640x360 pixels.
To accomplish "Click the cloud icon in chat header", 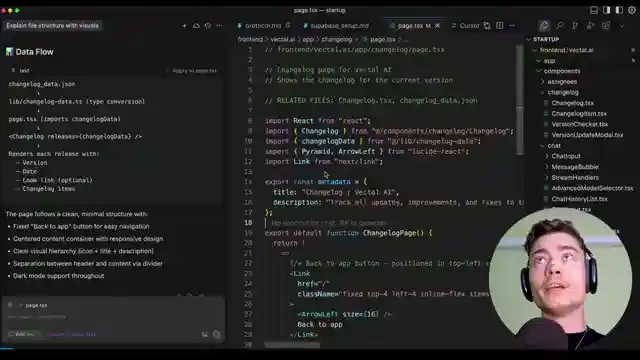I will (x=196, y=25).
